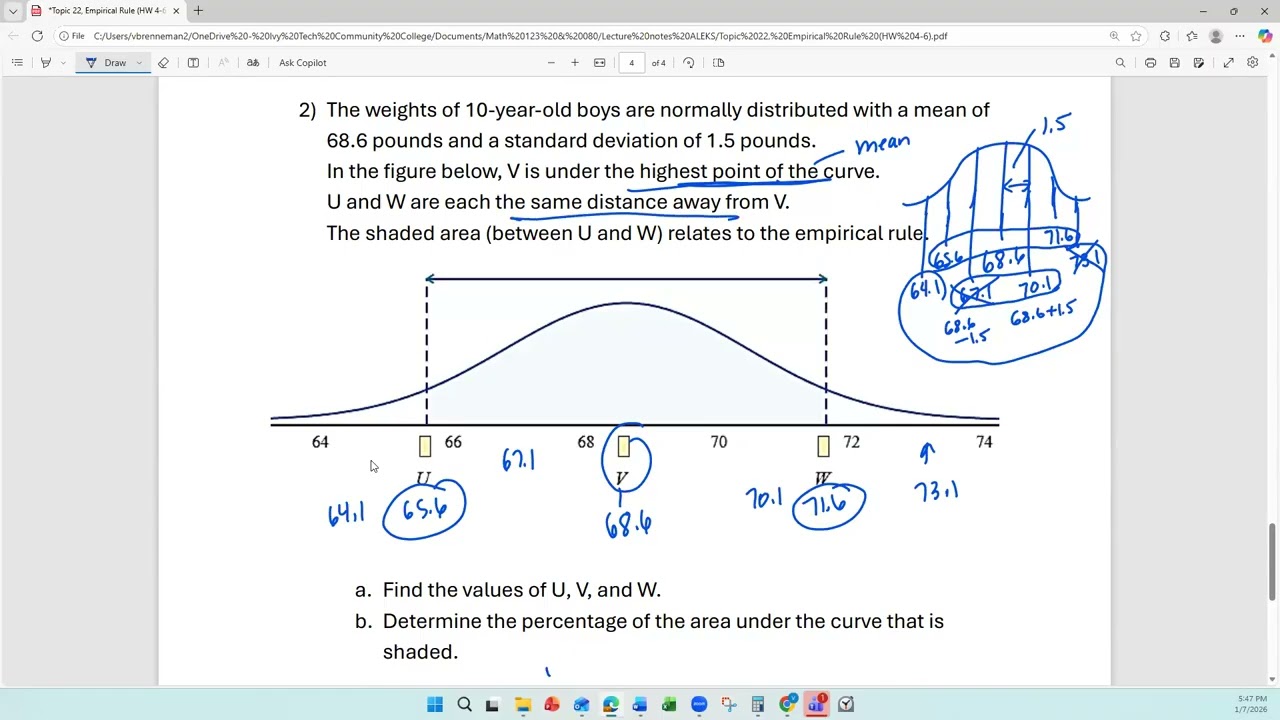
Task: Edit the page number field showing 4
Action: coord(631,62)
